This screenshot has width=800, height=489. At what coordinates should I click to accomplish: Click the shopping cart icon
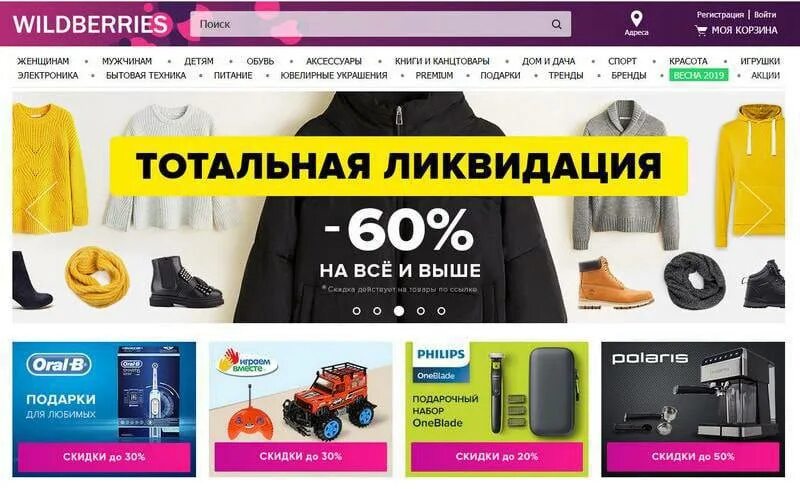pos(701,31)
